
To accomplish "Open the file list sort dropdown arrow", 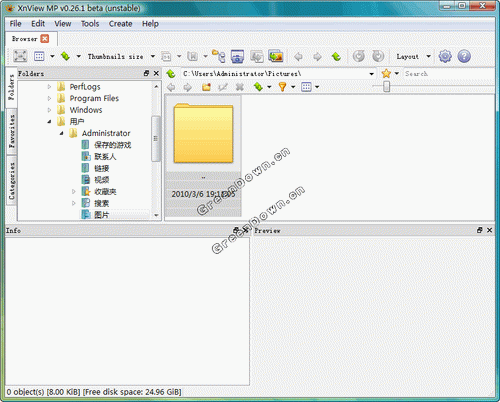I will [x=269, y=87].
